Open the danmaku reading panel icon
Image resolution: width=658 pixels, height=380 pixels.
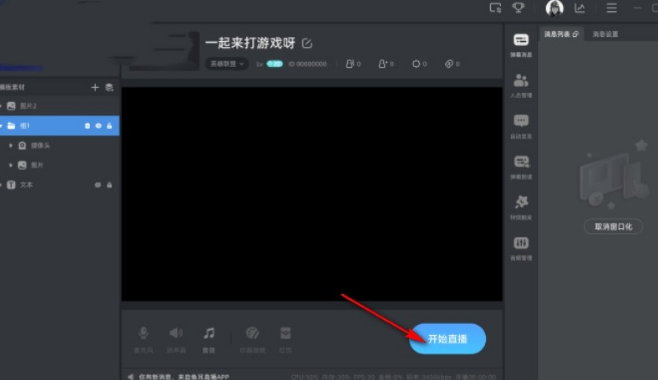pyautogui.click(x=521, y=167)
